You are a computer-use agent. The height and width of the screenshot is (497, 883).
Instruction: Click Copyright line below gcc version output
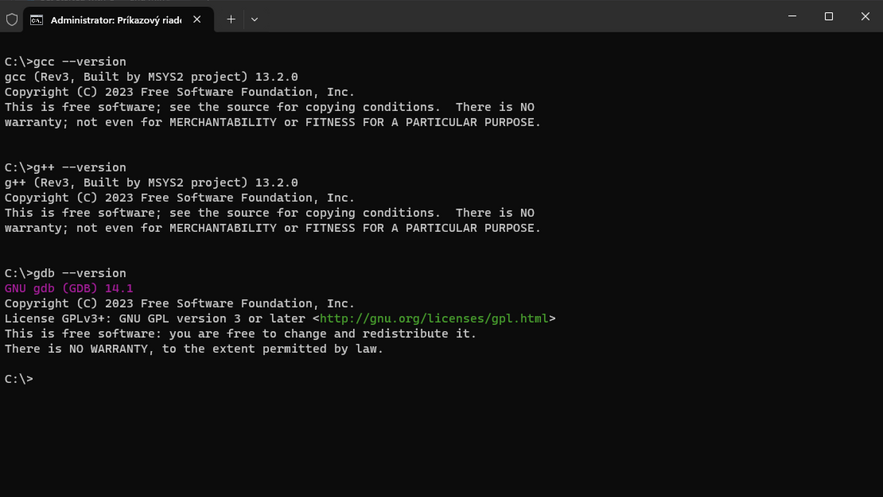click(x=180, y=92)
